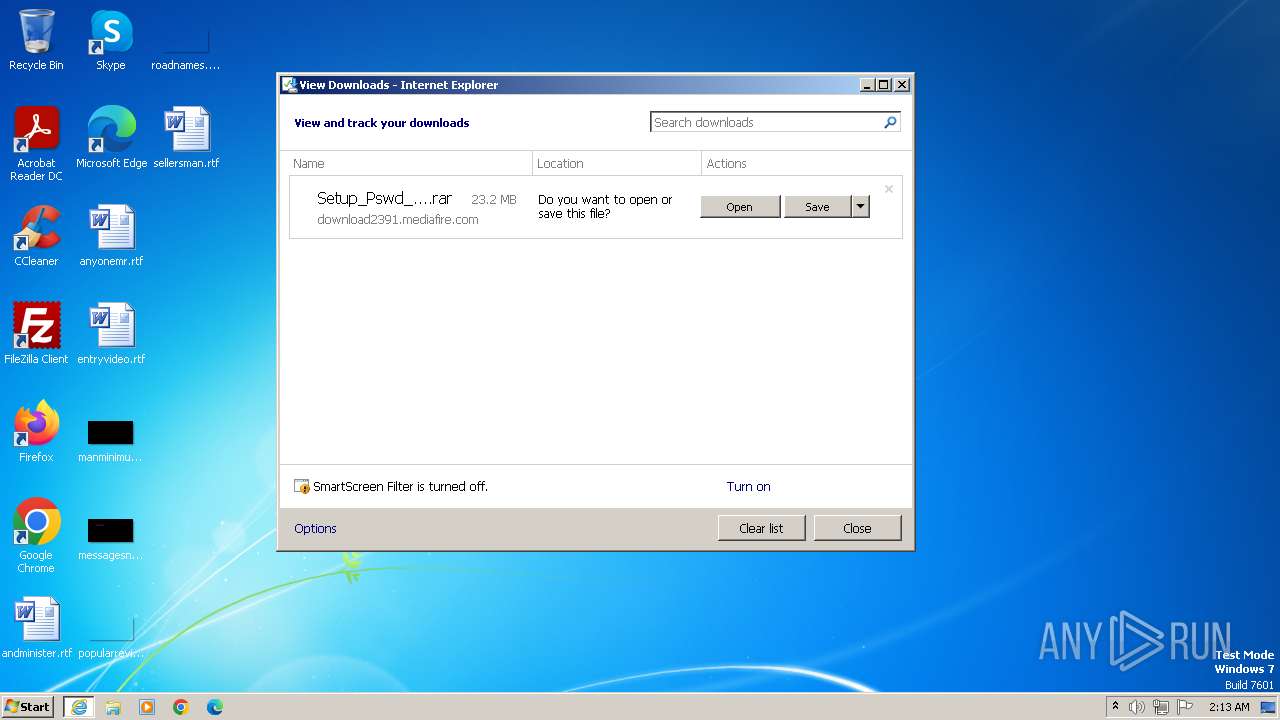Show hidden system tray icons

[1115, 706]
